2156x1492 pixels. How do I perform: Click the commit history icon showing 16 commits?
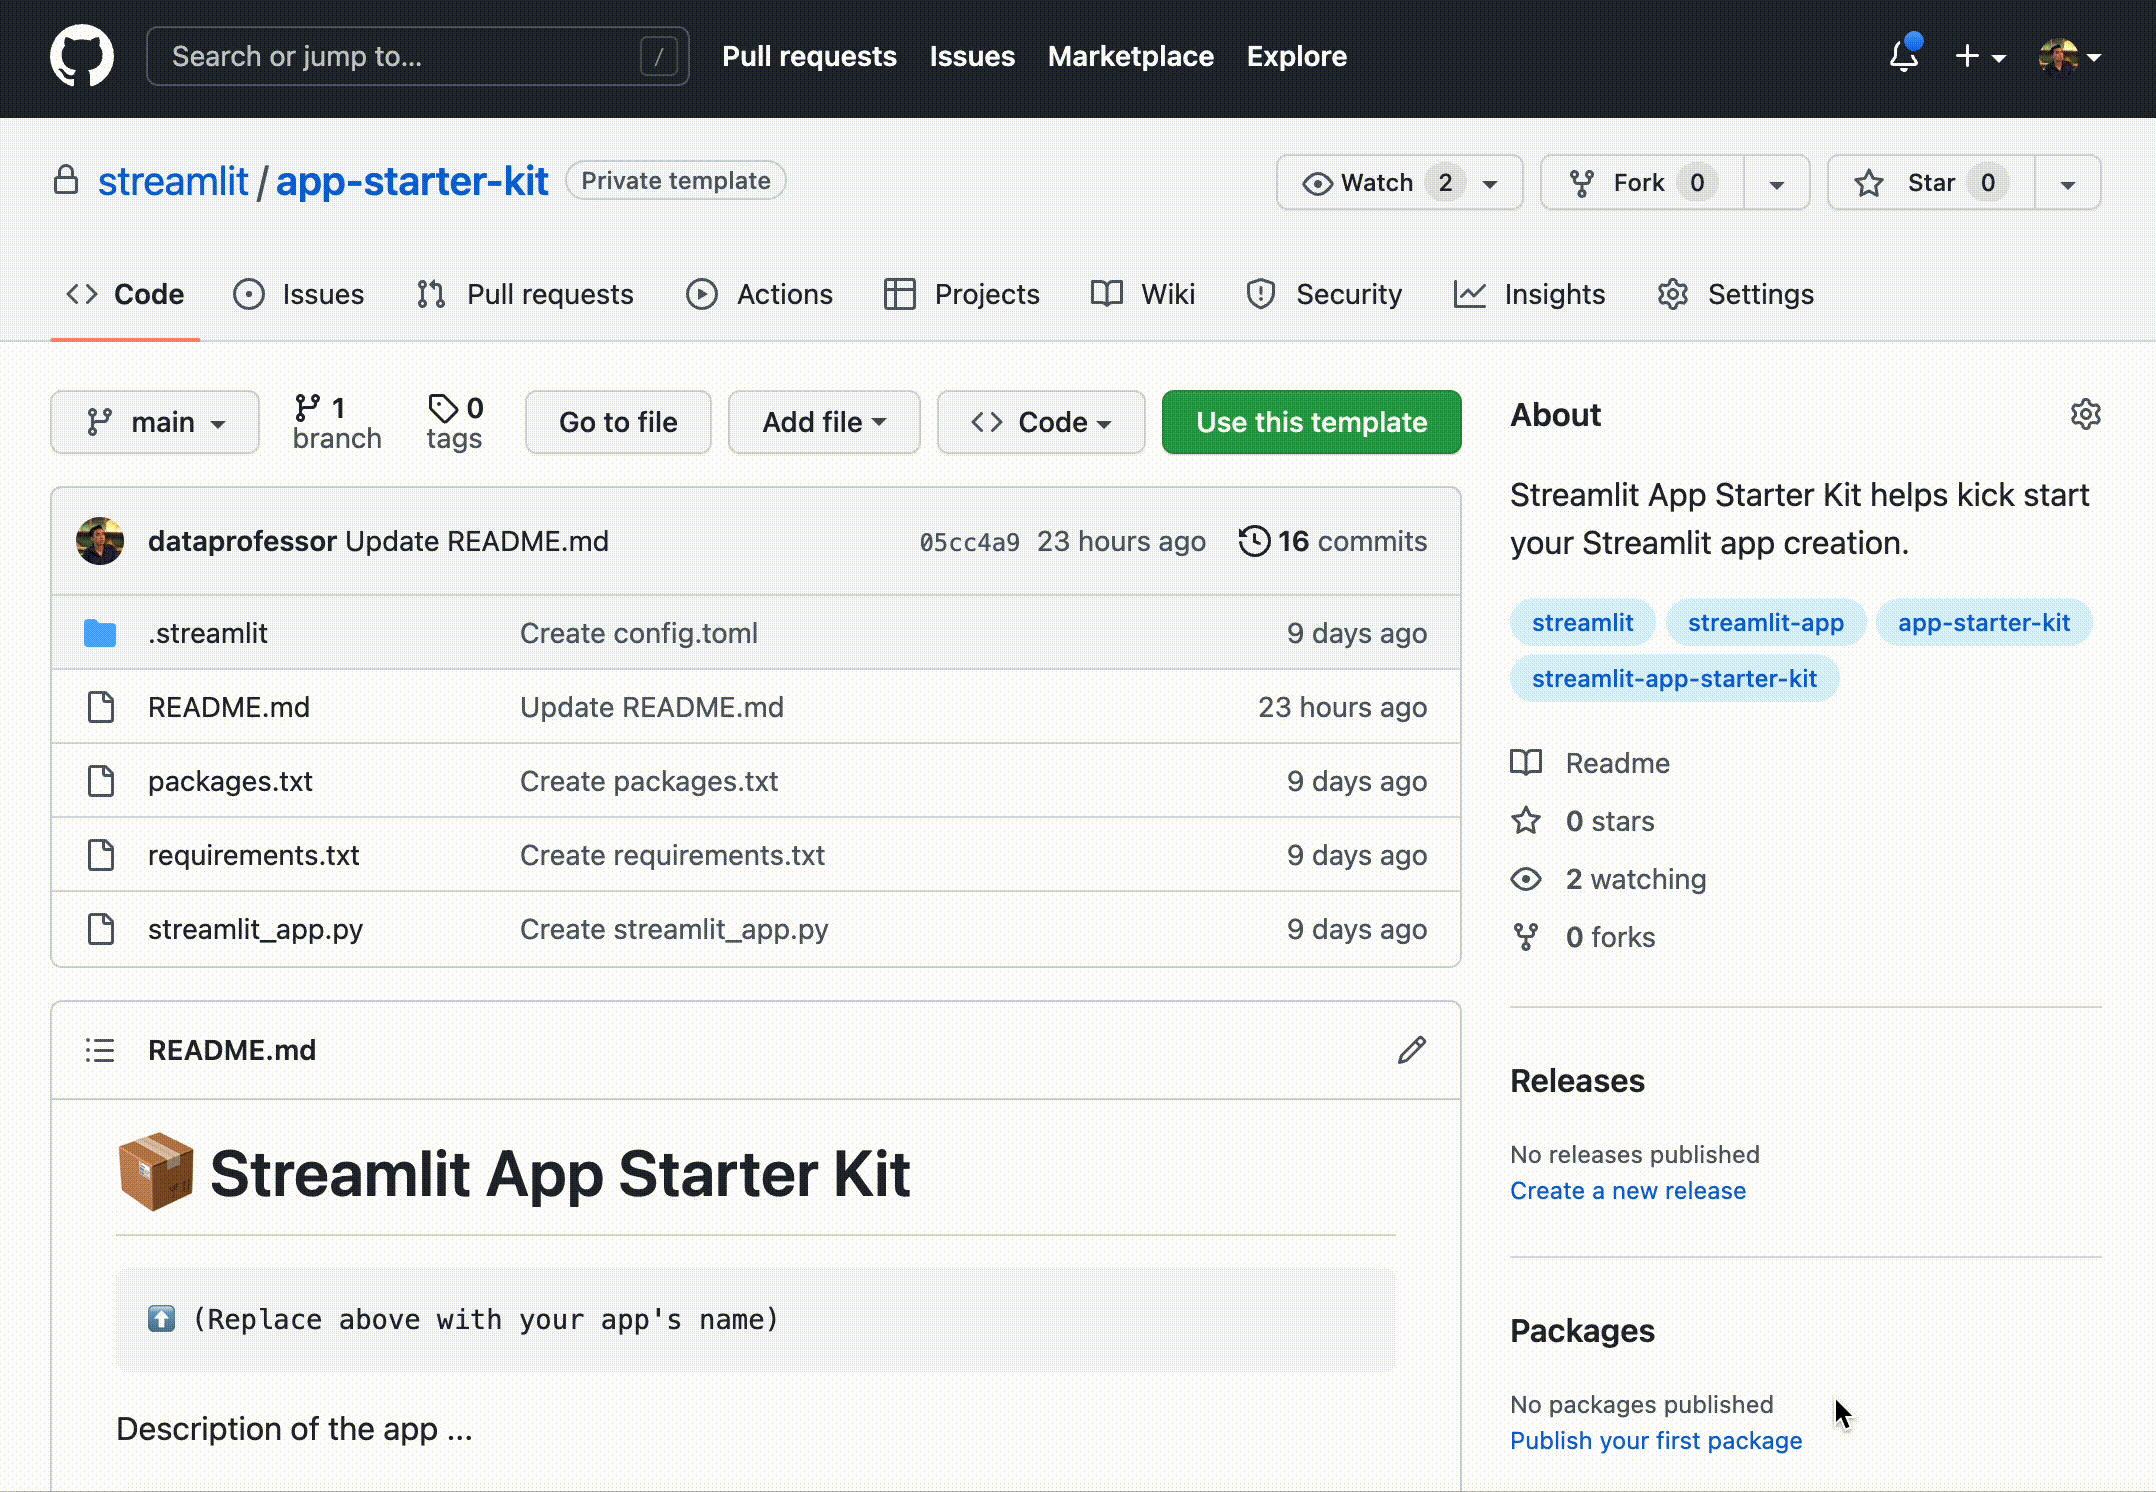click(x=1254, y=541)
